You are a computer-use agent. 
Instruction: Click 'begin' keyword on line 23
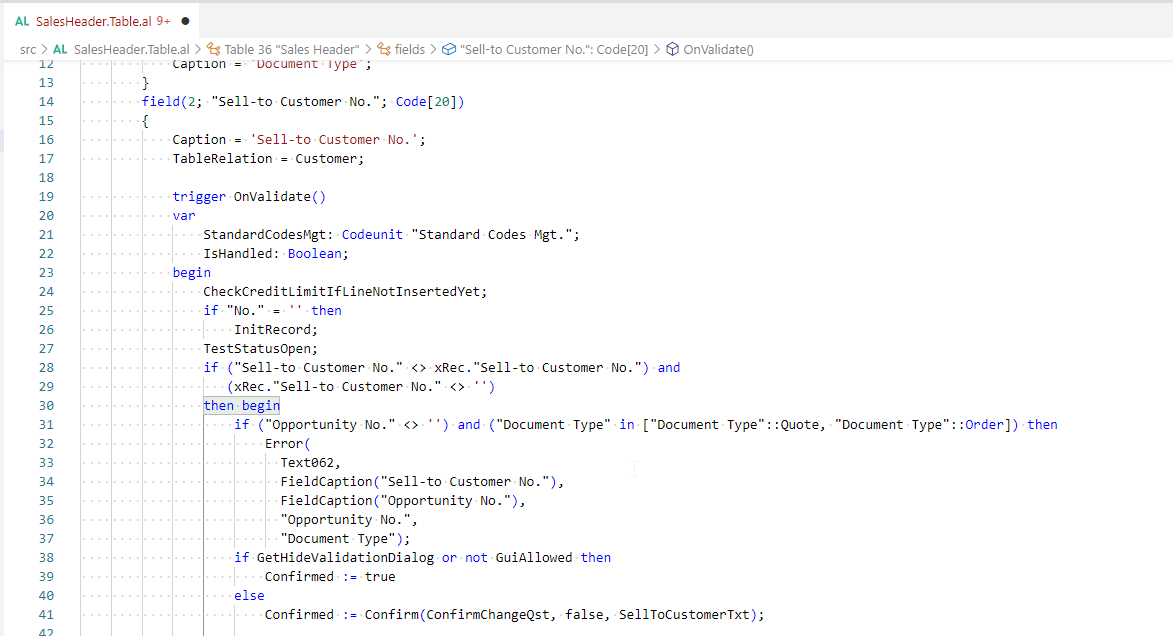coord(192,273)
